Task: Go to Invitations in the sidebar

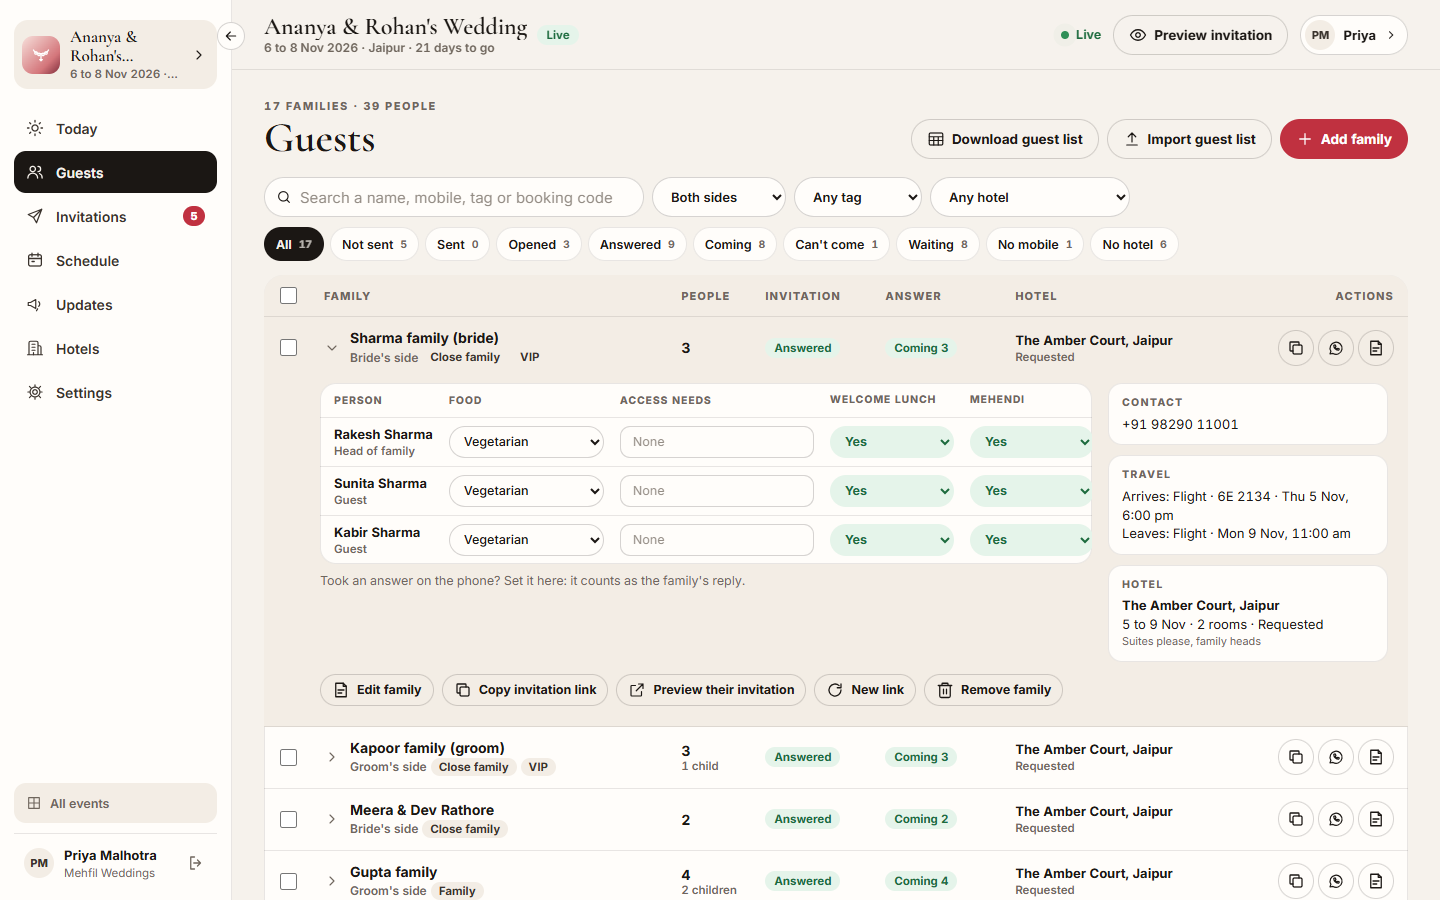Action: [x=115, y=217]
